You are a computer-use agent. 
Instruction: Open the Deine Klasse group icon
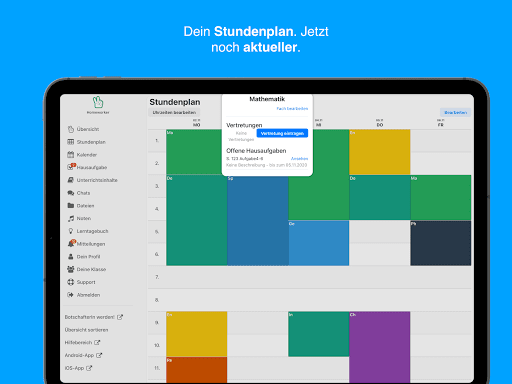click(x=71, y=269)
